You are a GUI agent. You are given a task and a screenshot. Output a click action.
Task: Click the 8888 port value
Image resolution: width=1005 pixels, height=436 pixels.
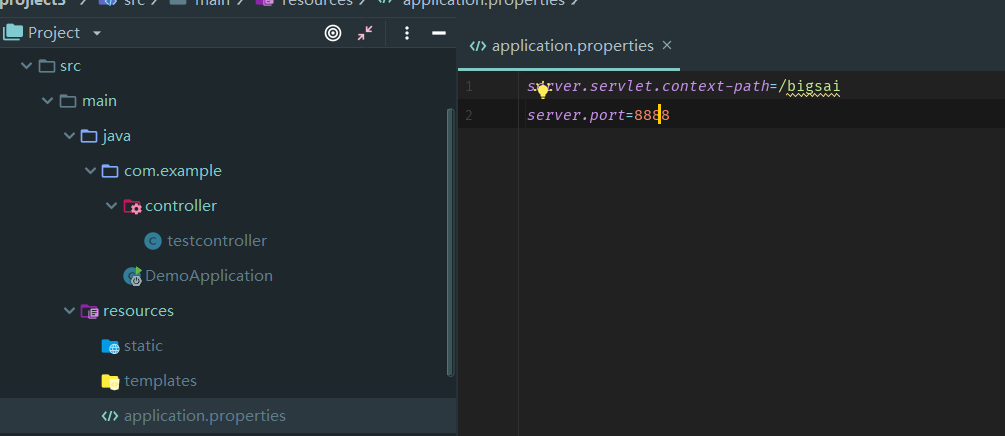[652, 115]
